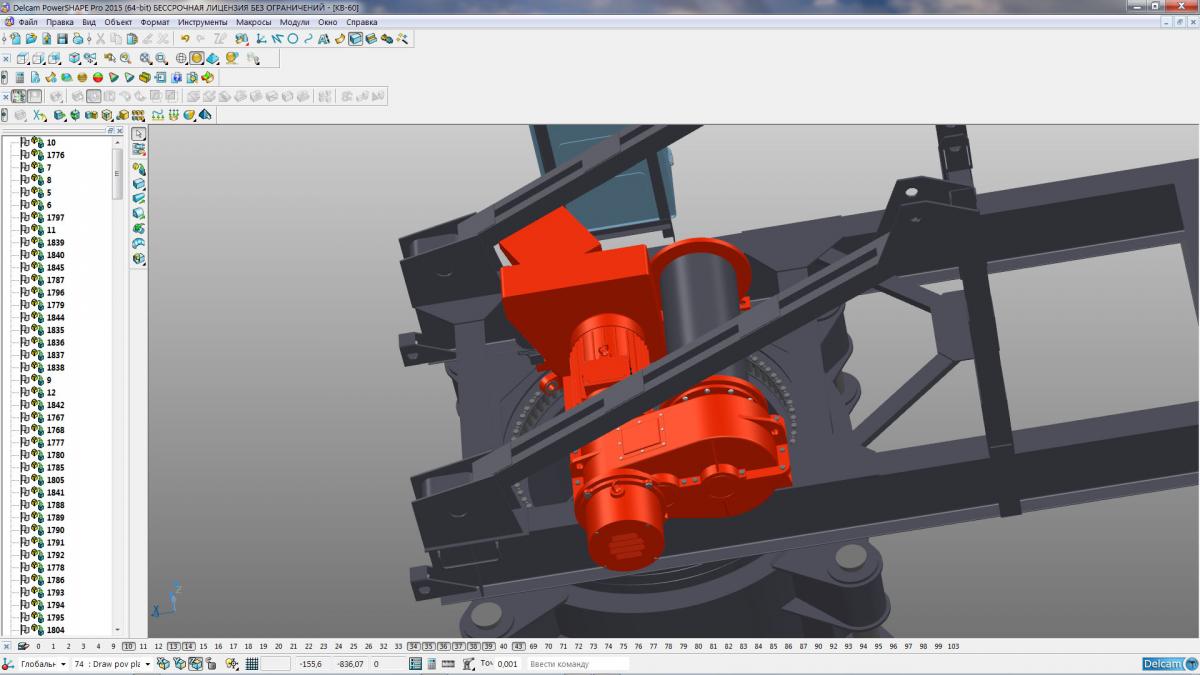The image size is (1200, 675).
Task: Select tree item 1805
Action: pos(55,480)
